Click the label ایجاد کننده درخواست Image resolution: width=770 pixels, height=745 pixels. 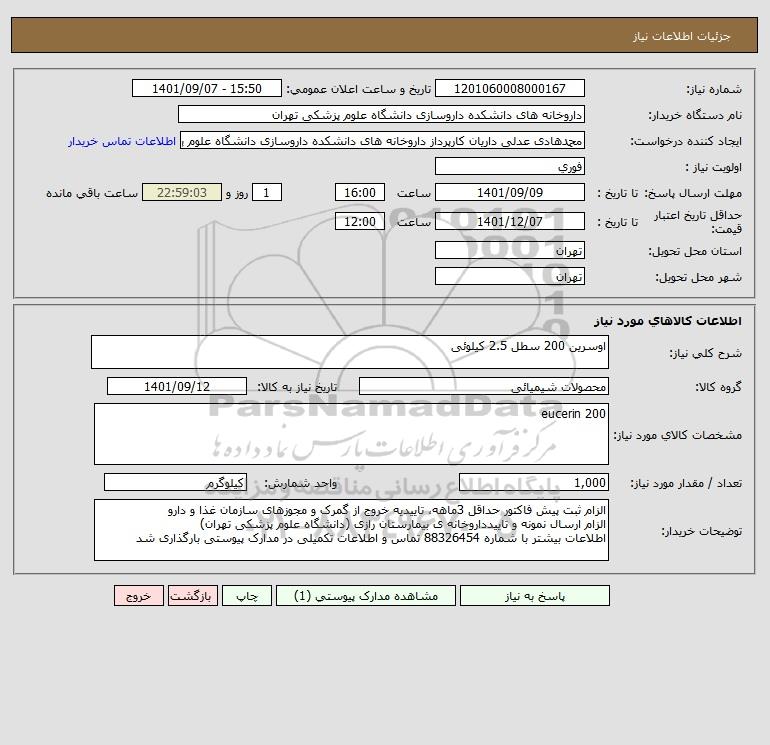point(686,141)
